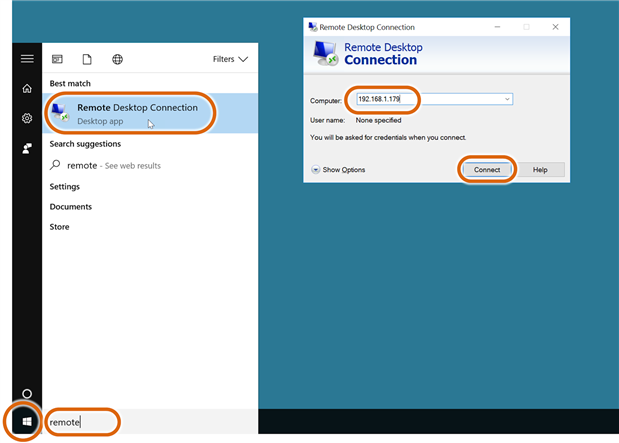Click the Computer address field
The height and width of the screenshot is (443, 619).
pos(434,99)
